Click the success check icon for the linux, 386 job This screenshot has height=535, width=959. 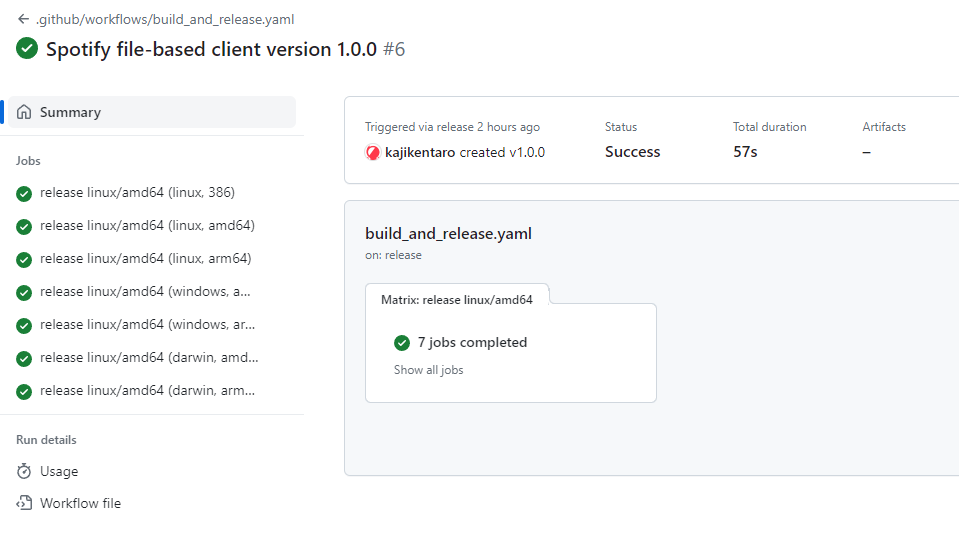pyautogui.click(x=24, y=194)
